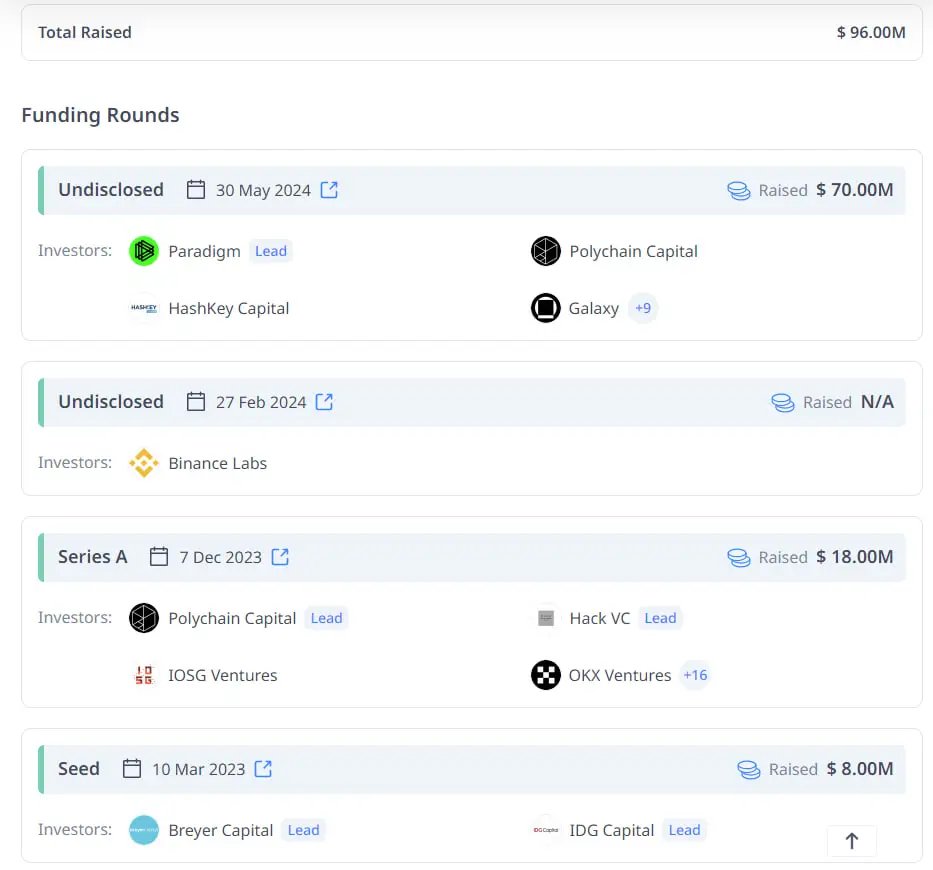Click the Lead badge next to IDG Capital
Viewport: 933px width, 870px height.
coord(684,830)
